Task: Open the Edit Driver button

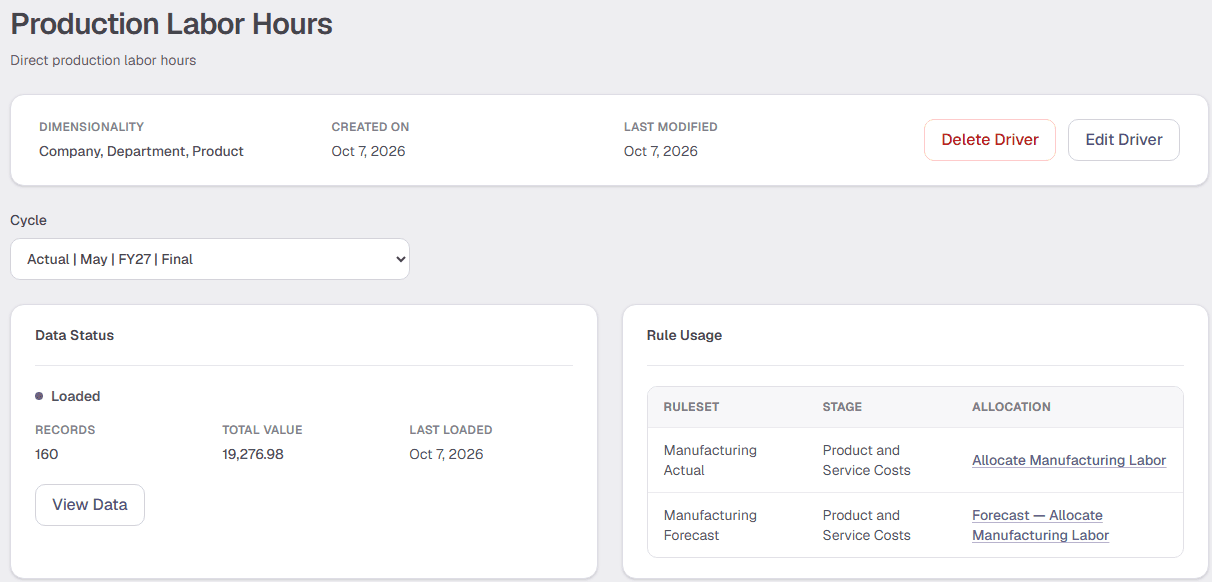Action: [1124, 140]
